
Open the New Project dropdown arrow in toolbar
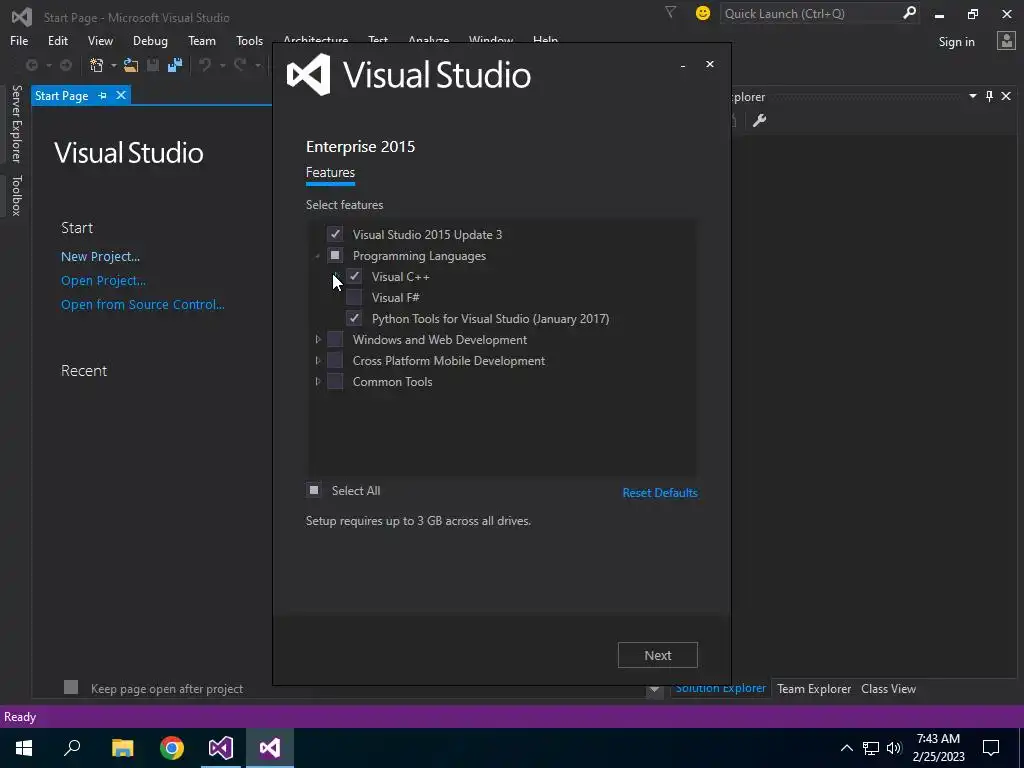tap(114, 65)
